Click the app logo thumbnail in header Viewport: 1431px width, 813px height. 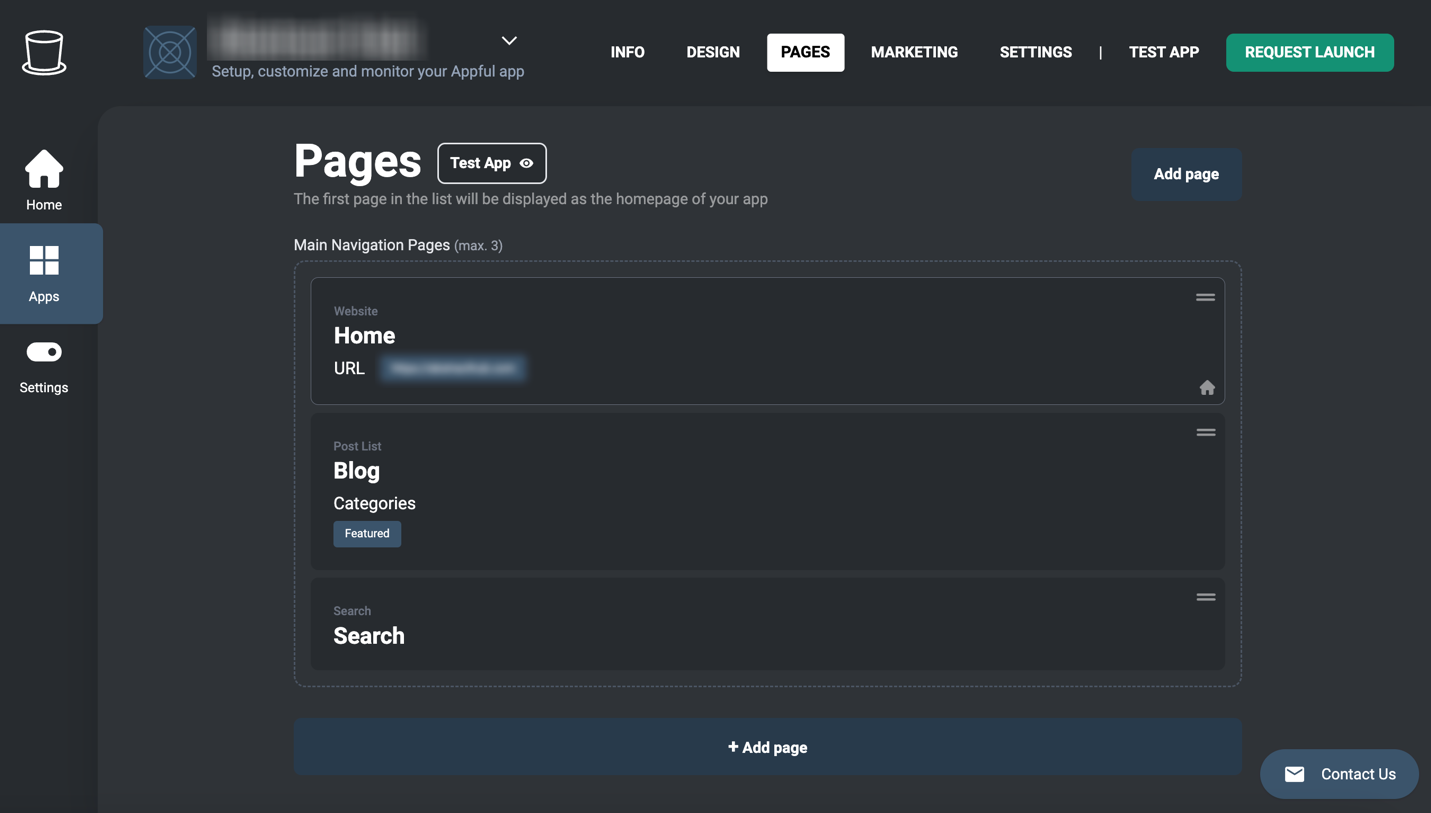170,52
